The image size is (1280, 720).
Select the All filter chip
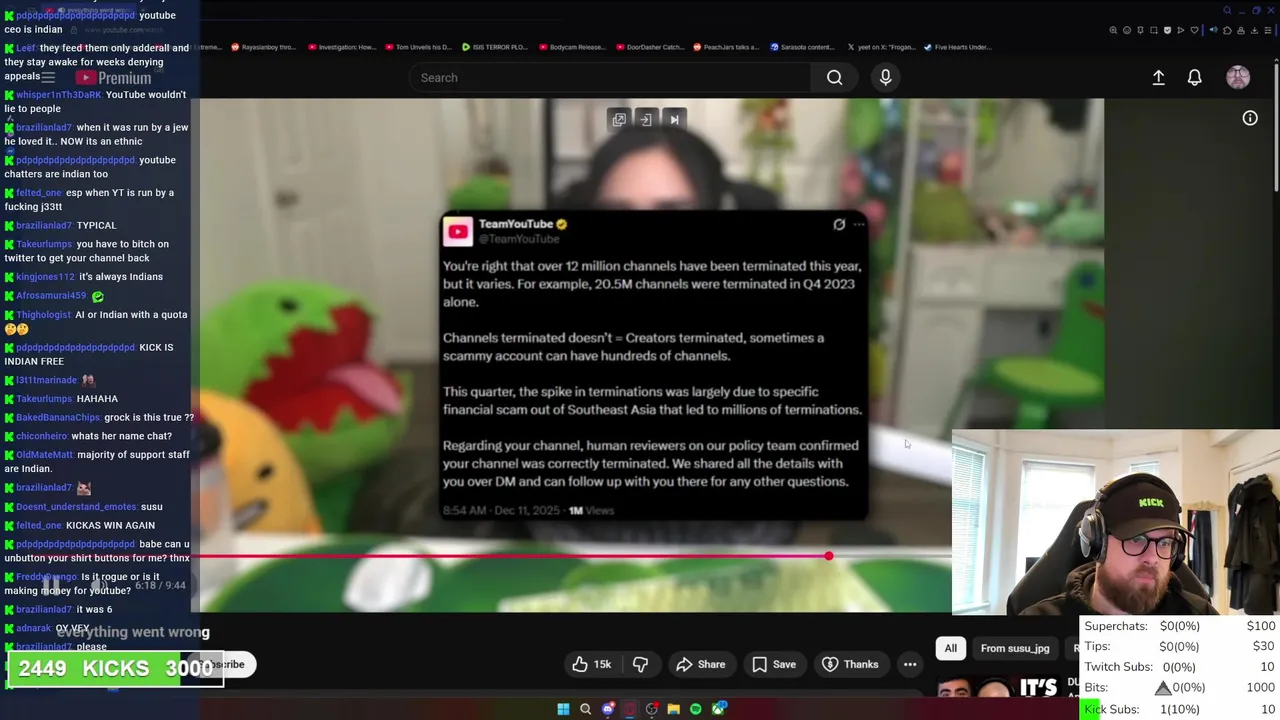(x=950, y=648)
